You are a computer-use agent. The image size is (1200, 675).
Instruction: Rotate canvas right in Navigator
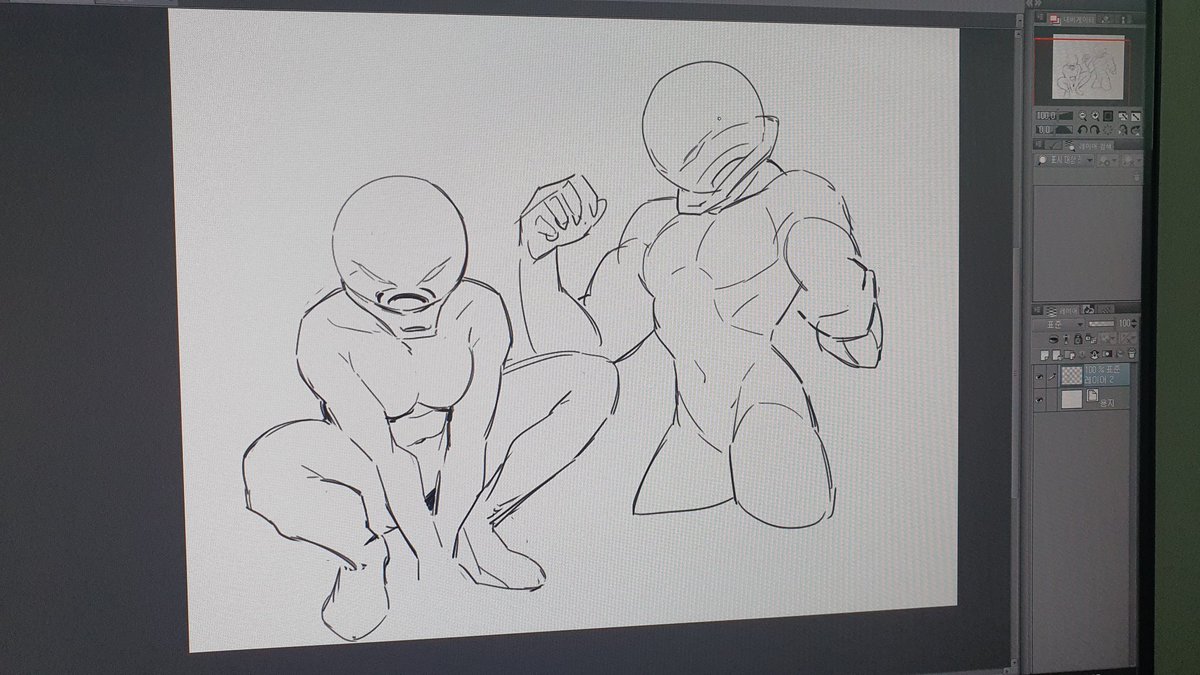point(1095,130)
